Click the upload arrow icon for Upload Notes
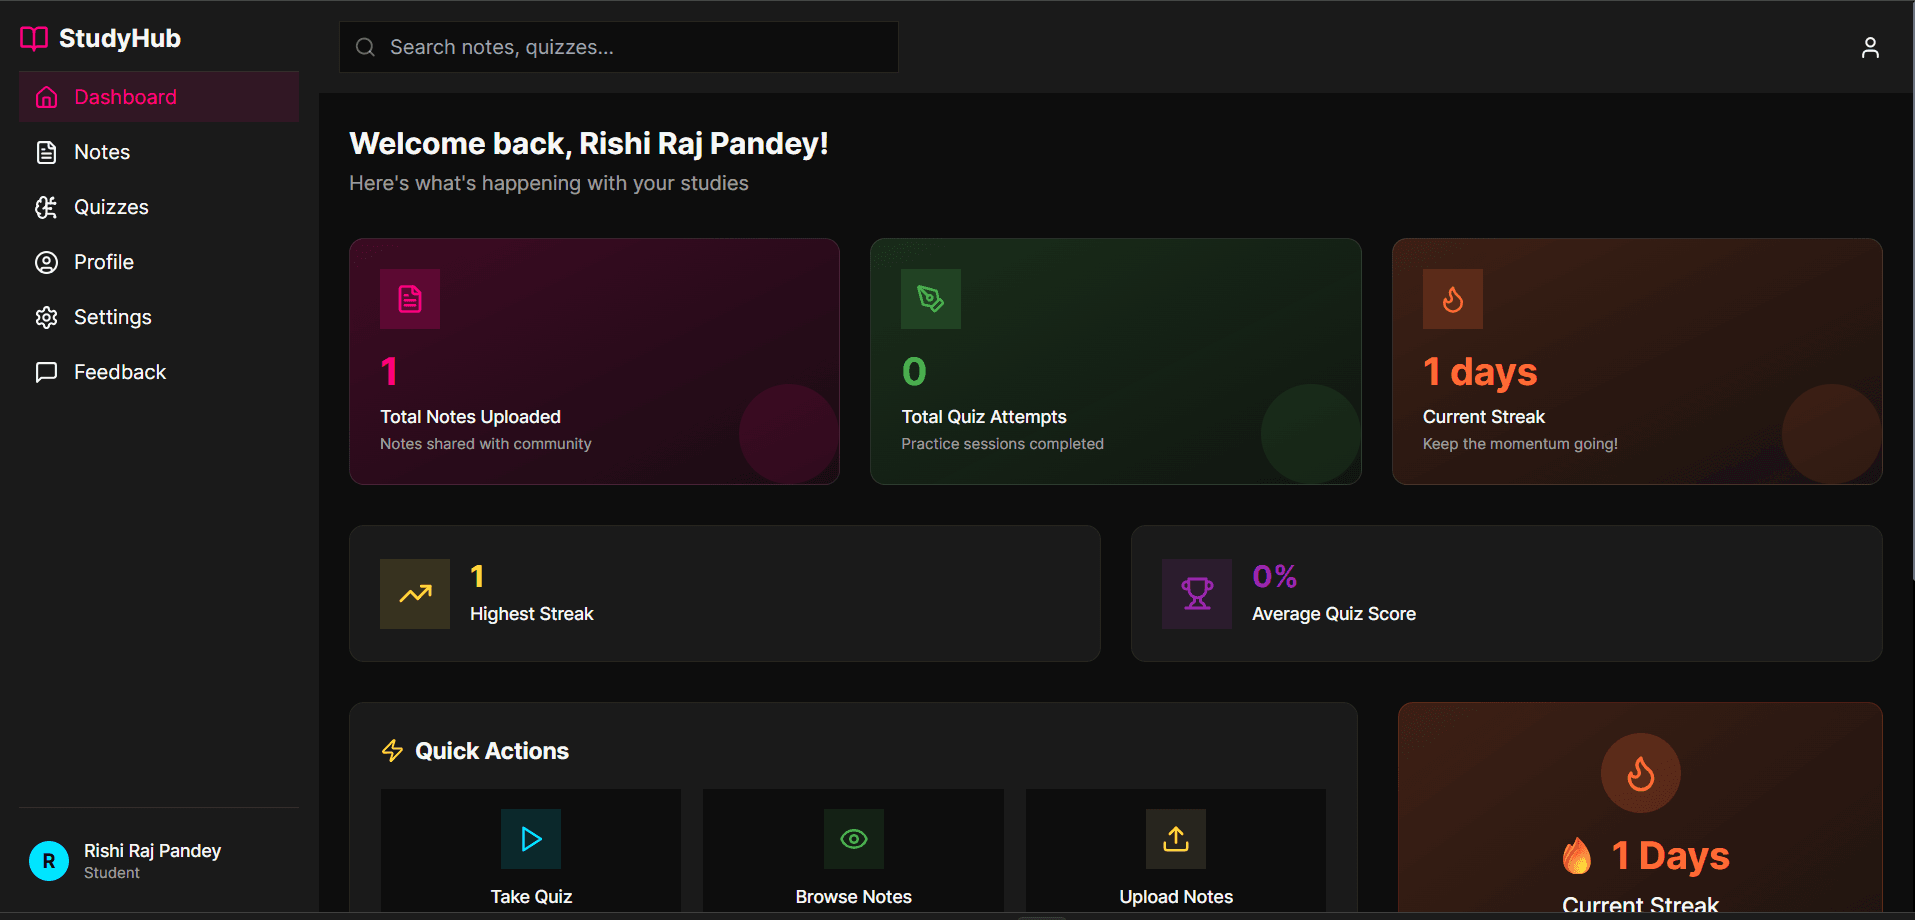 pos(1176,839)
